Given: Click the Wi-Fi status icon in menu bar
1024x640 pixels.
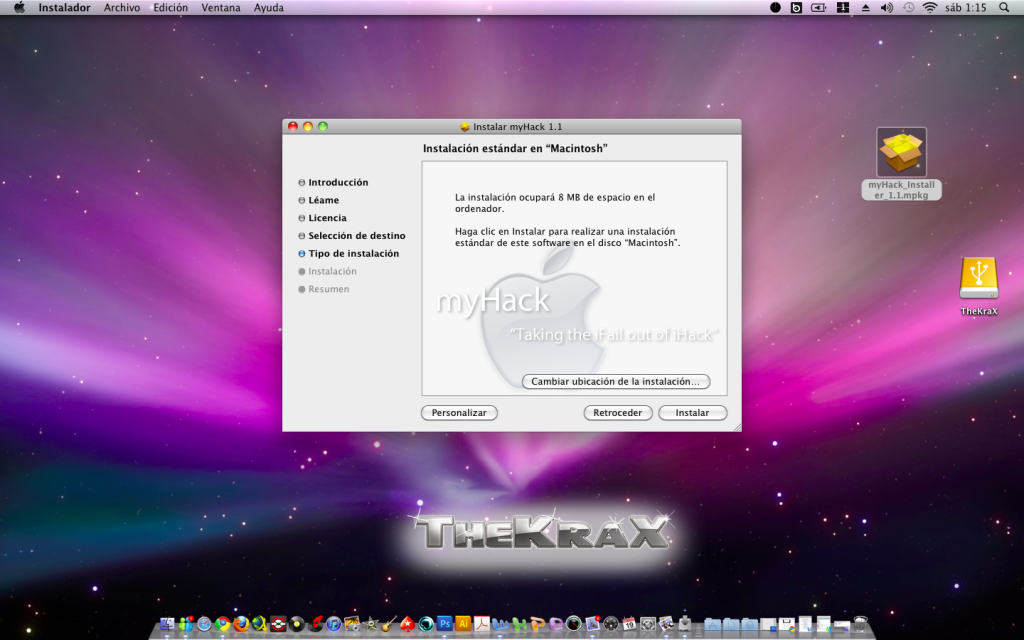Looking at the screenshot, I should [930, 8].
